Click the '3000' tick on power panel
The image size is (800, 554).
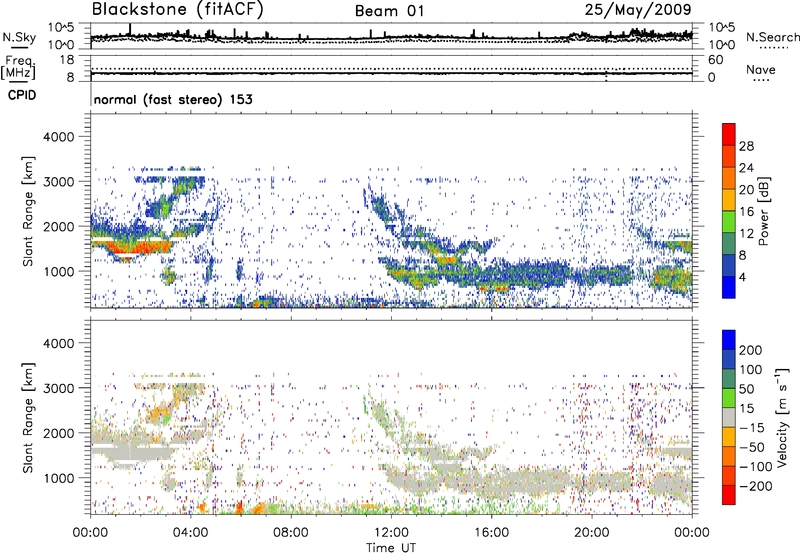[59, 182]
